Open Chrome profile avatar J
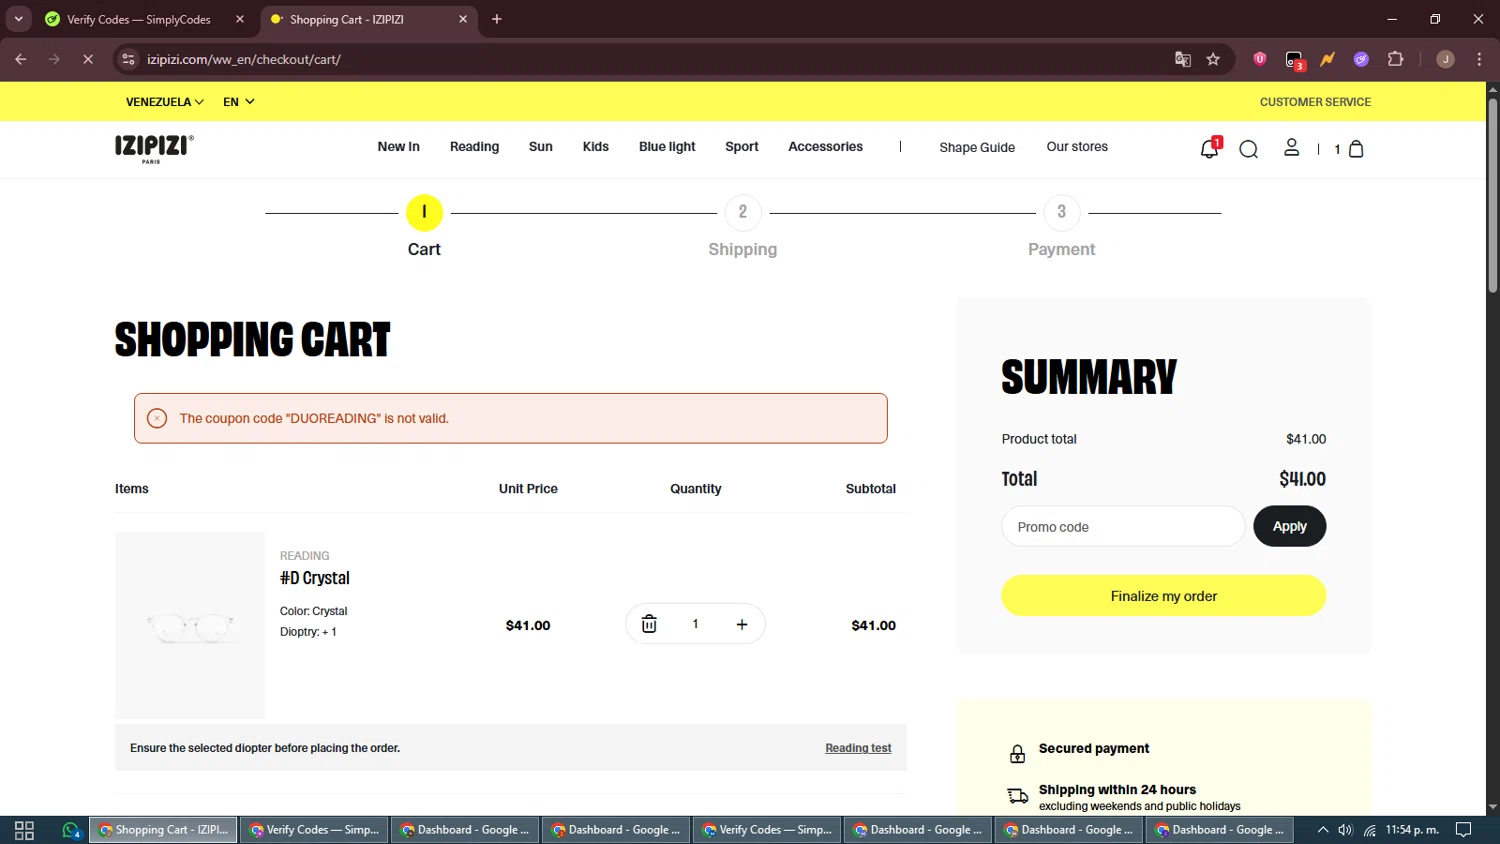Image resolution: width=1500 pixels, height=844 pixels. [x=1445, y=60]
